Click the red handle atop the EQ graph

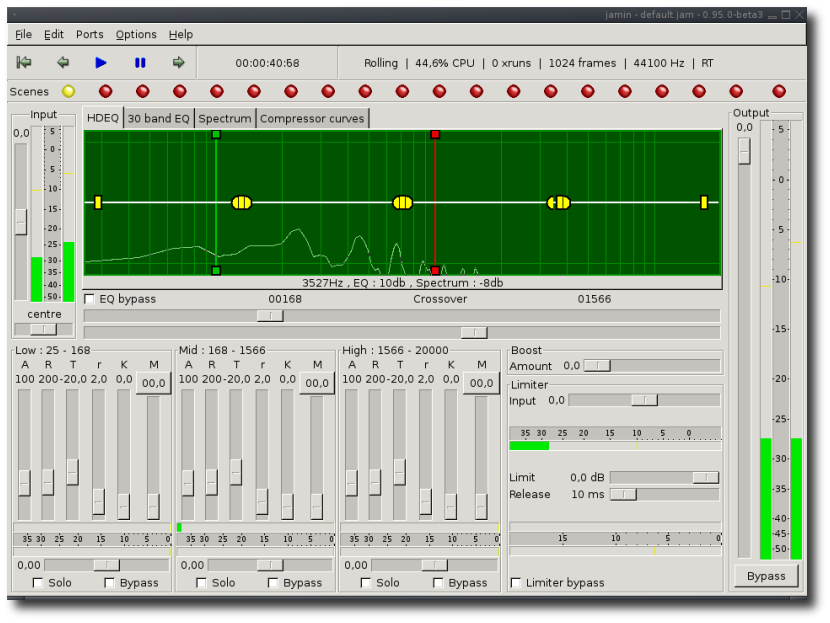click(x=435, y=134)
